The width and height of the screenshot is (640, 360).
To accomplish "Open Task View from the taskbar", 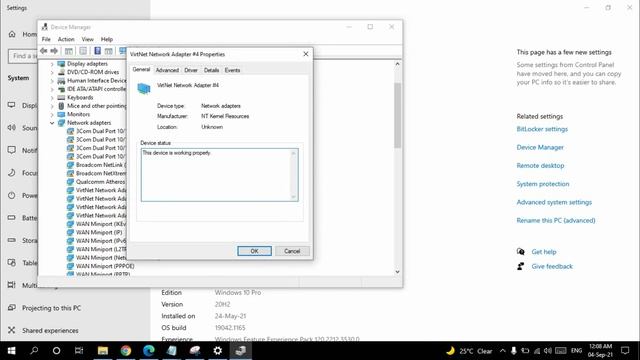I will pyautogui.click(x=79, y=351).
